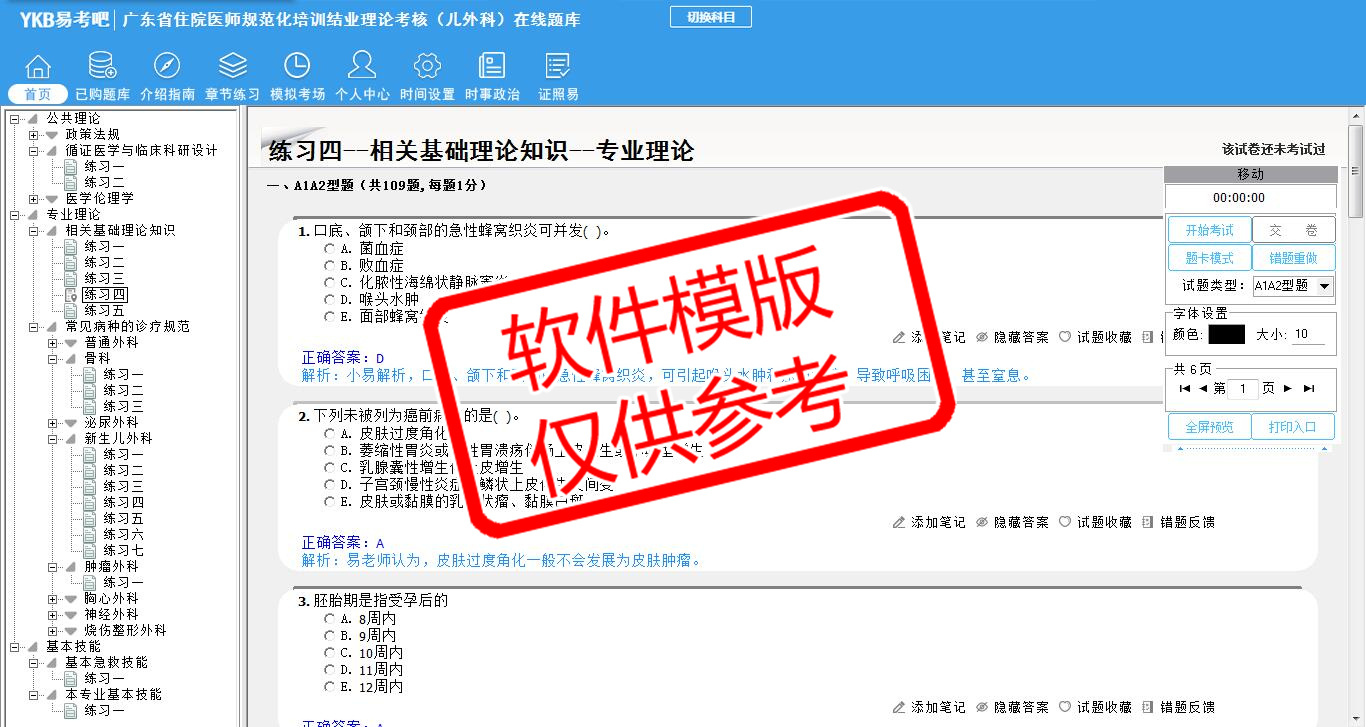
Task: Open the 已购题库 database icon
Action: tap(102, 67)
